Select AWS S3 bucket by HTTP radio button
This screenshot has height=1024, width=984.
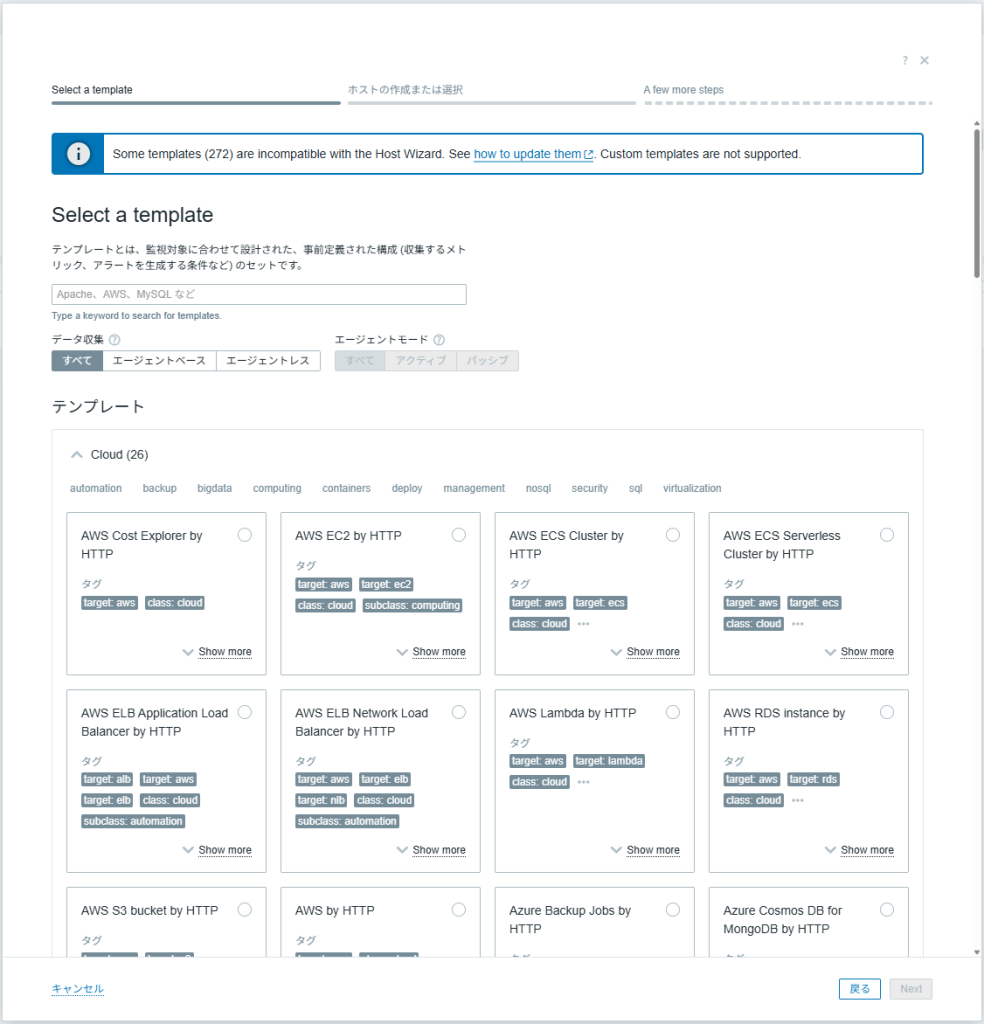[x=245, y=910]
